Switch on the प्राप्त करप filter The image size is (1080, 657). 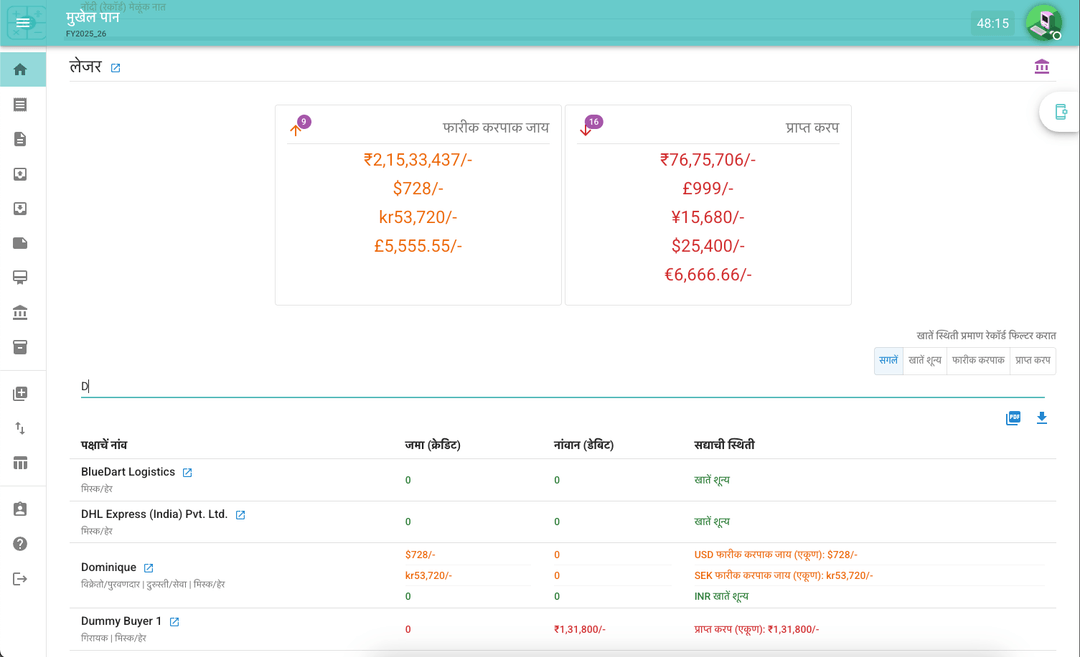1032,361
